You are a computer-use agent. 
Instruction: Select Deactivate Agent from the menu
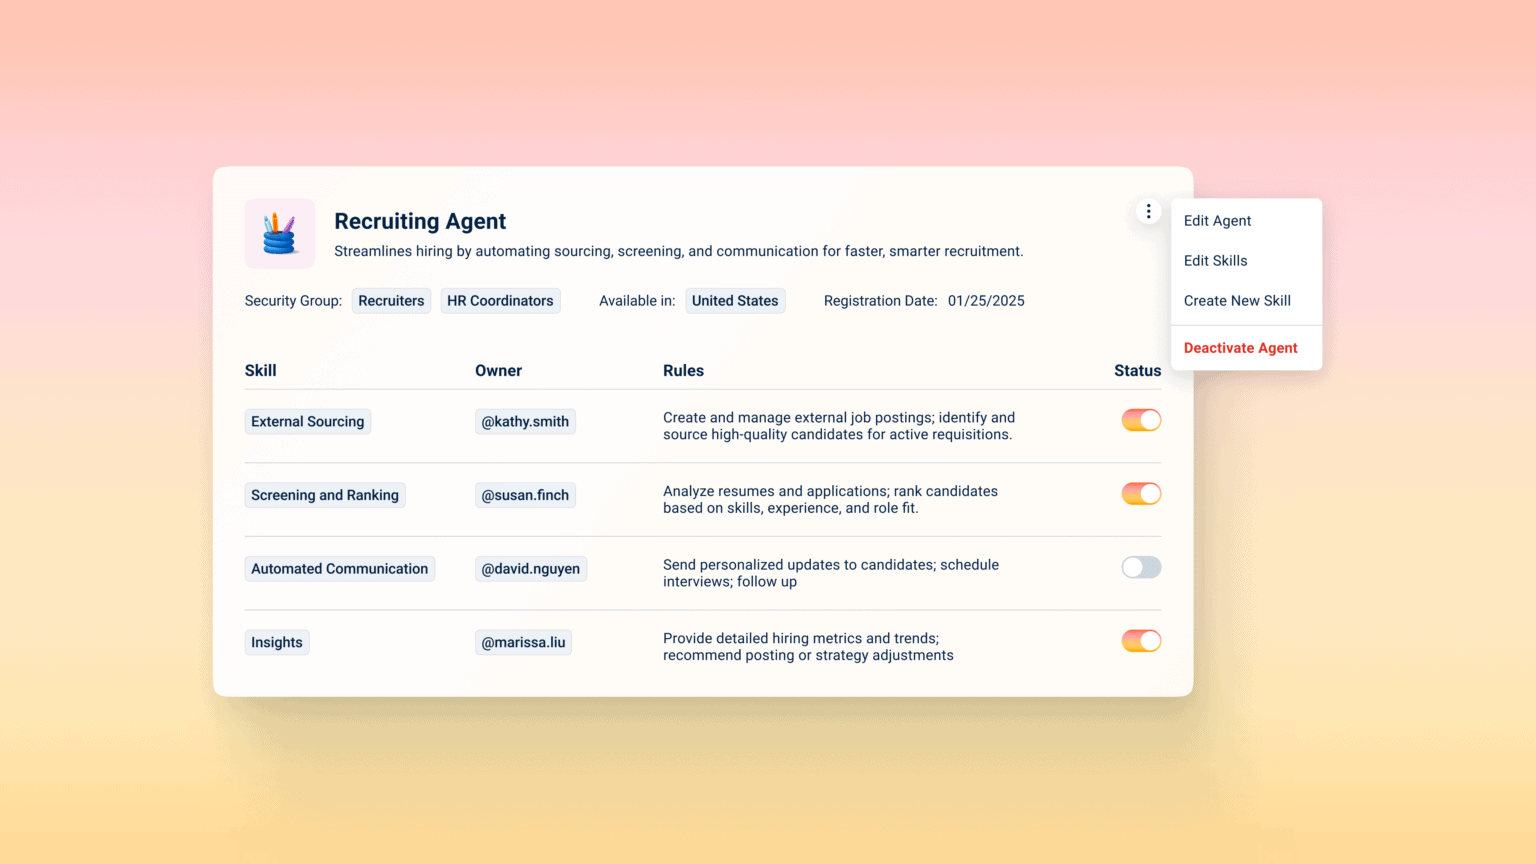(x=1240, y=347)
